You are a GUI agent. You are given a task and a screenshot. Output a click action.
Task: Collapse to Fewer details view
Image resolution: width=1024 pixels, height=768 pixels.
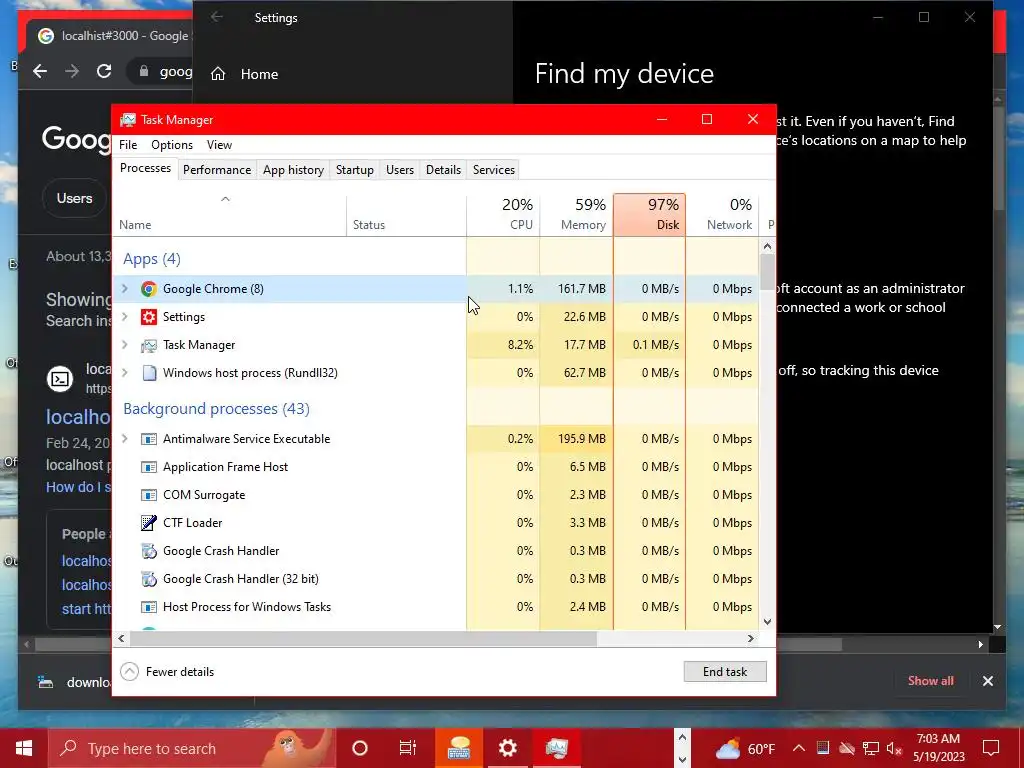[168, 671]
